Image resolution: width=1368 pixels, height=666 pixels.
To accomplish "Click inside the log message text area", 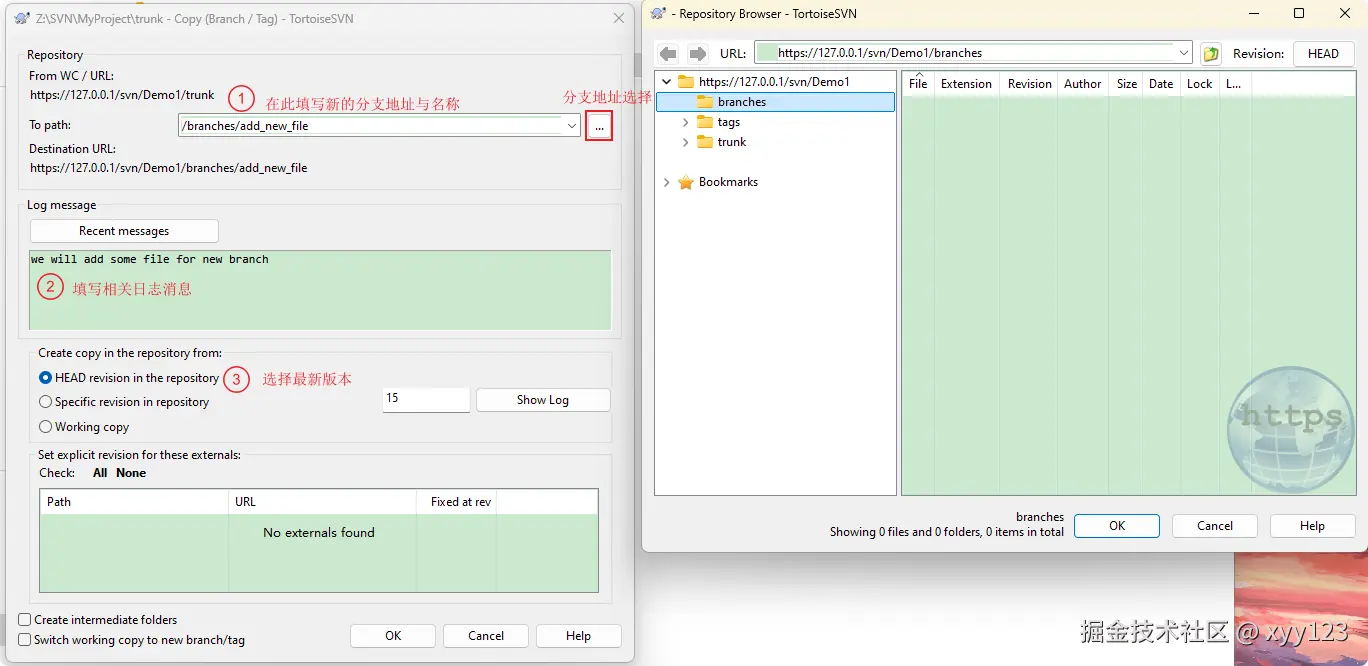I will click(x=320, y=290).
